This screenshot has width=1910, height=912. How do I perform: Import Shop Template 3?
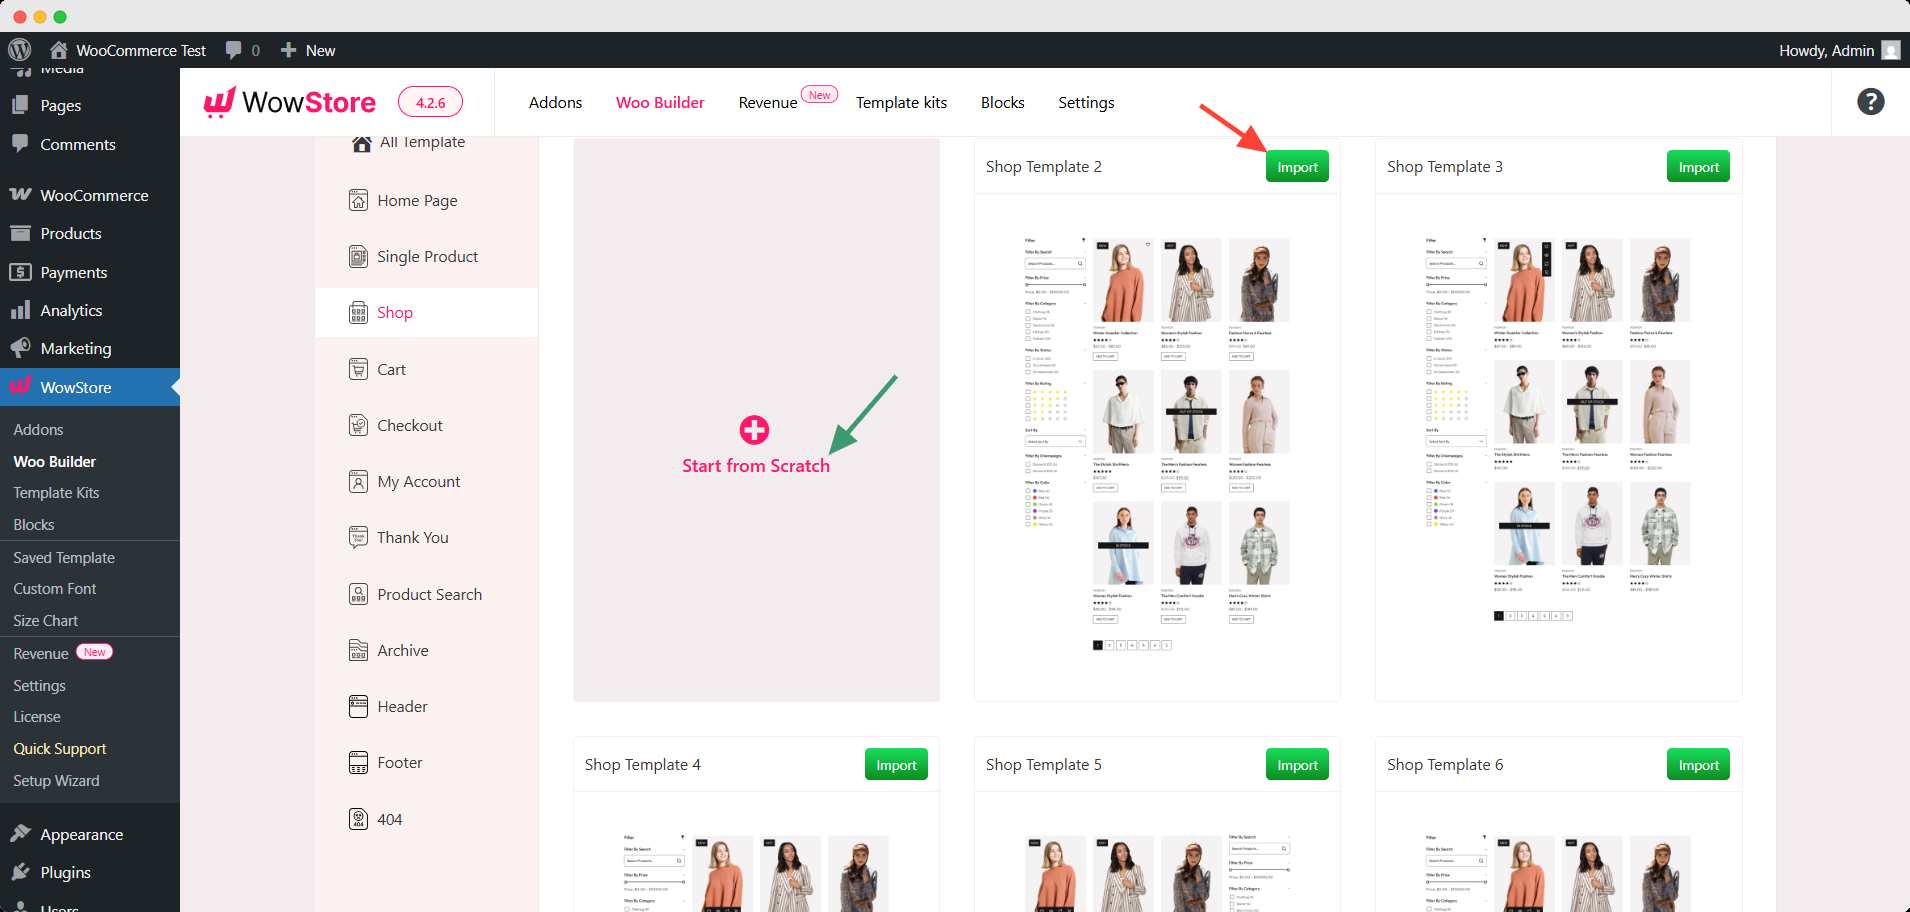pos(1698,167)
